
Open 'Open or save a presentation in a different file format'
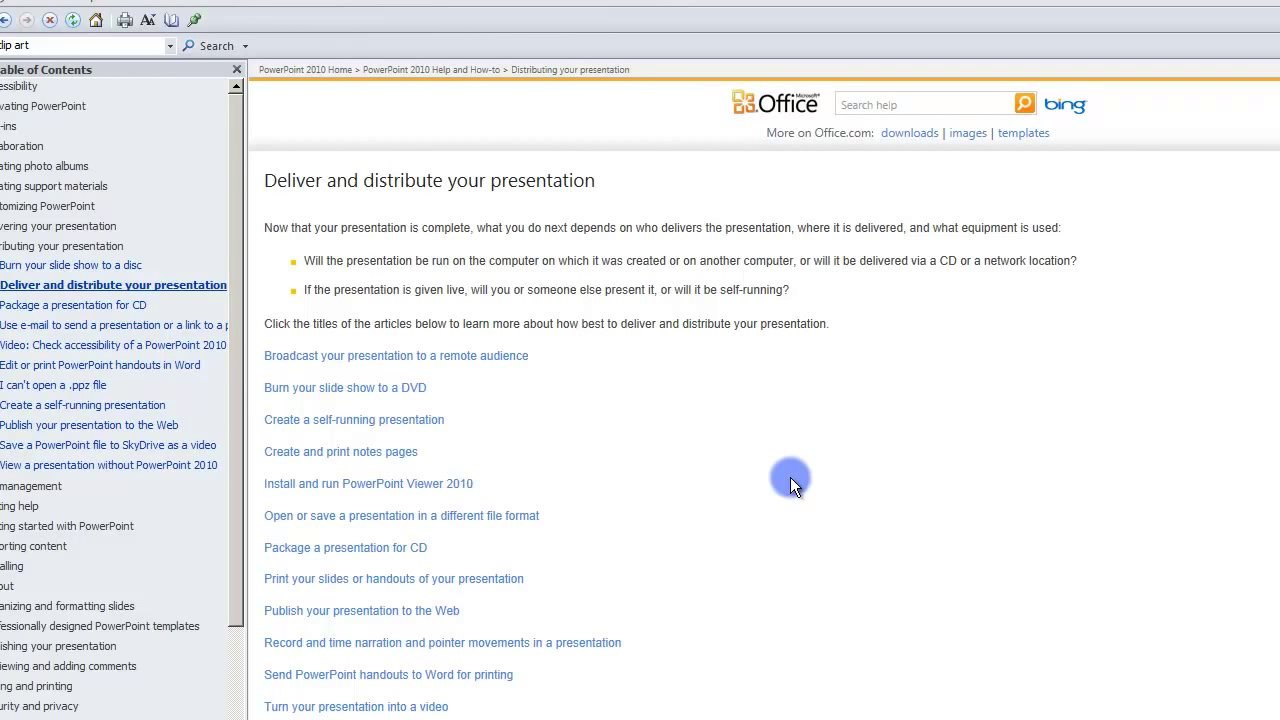(x=401, y=516)
